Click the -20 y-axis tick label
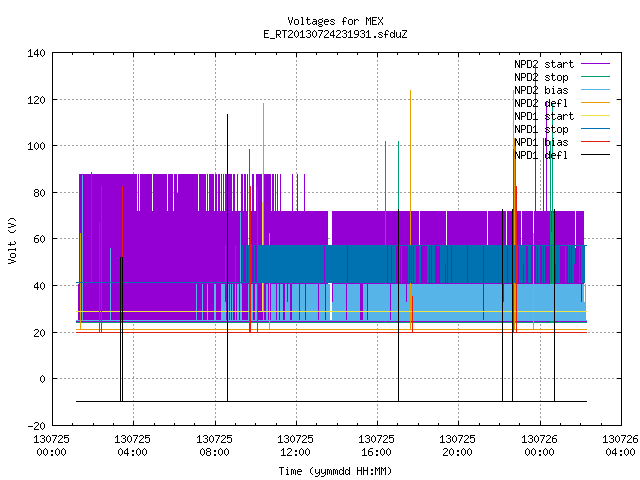This screenshot has width=640, height=480. tap(36, 426)
